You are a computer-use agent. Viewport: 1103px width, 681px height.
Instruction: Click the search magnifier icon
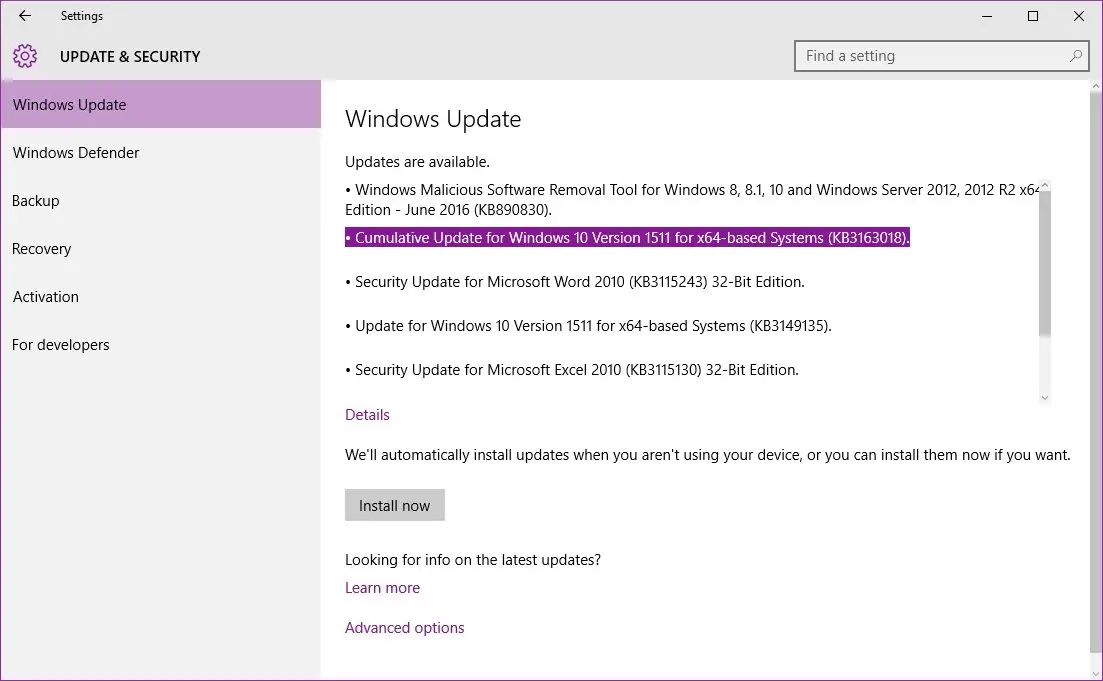coord(1075,56)
